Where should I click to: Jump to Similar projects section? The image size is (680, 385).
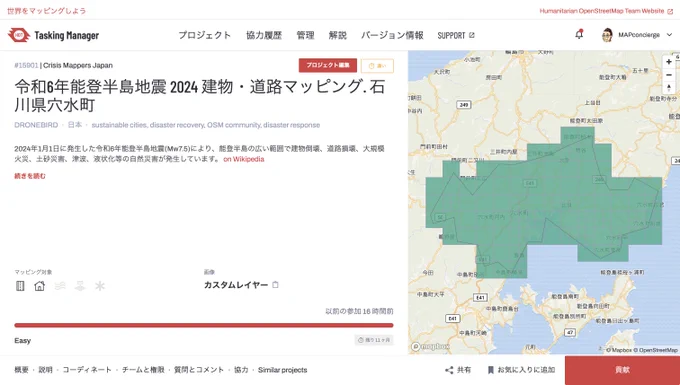282,370
